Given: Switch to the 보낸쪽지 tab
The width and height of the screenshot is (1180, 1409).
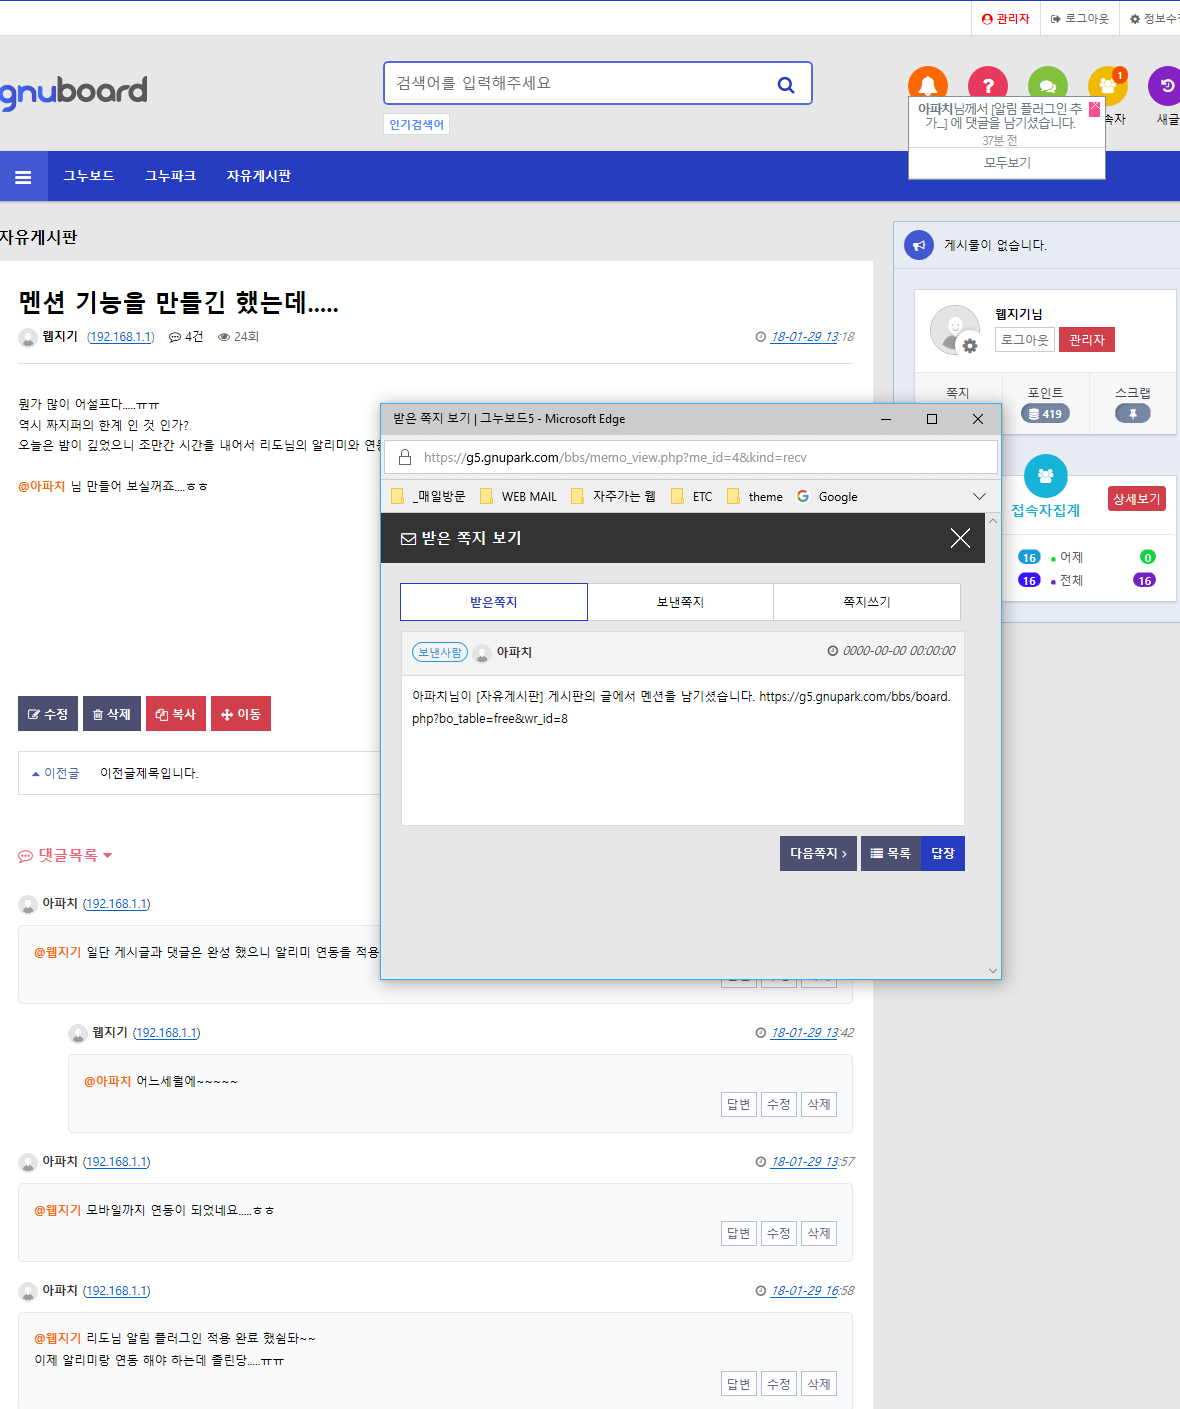Looking at the screenshot, I should coord(680,602).
